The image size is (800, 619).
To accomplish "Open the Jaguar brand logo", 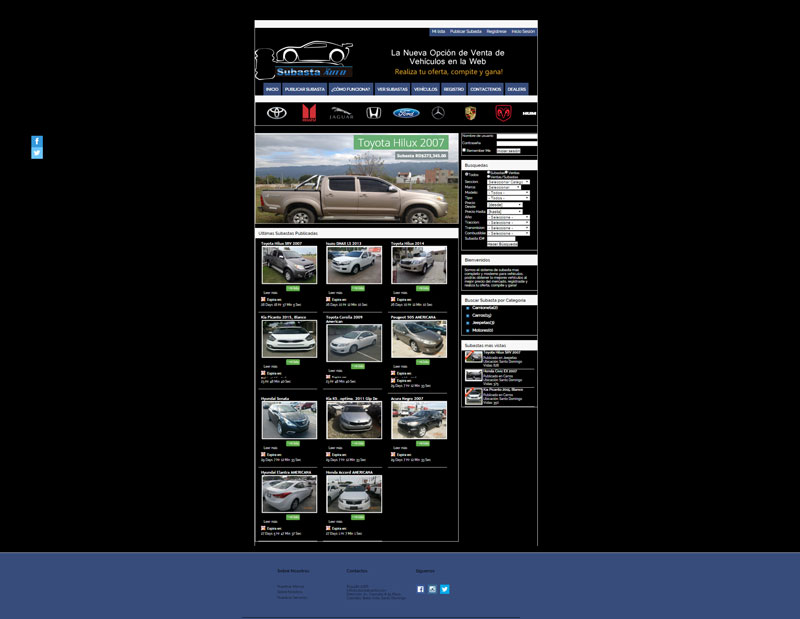I will click(342, 113).
